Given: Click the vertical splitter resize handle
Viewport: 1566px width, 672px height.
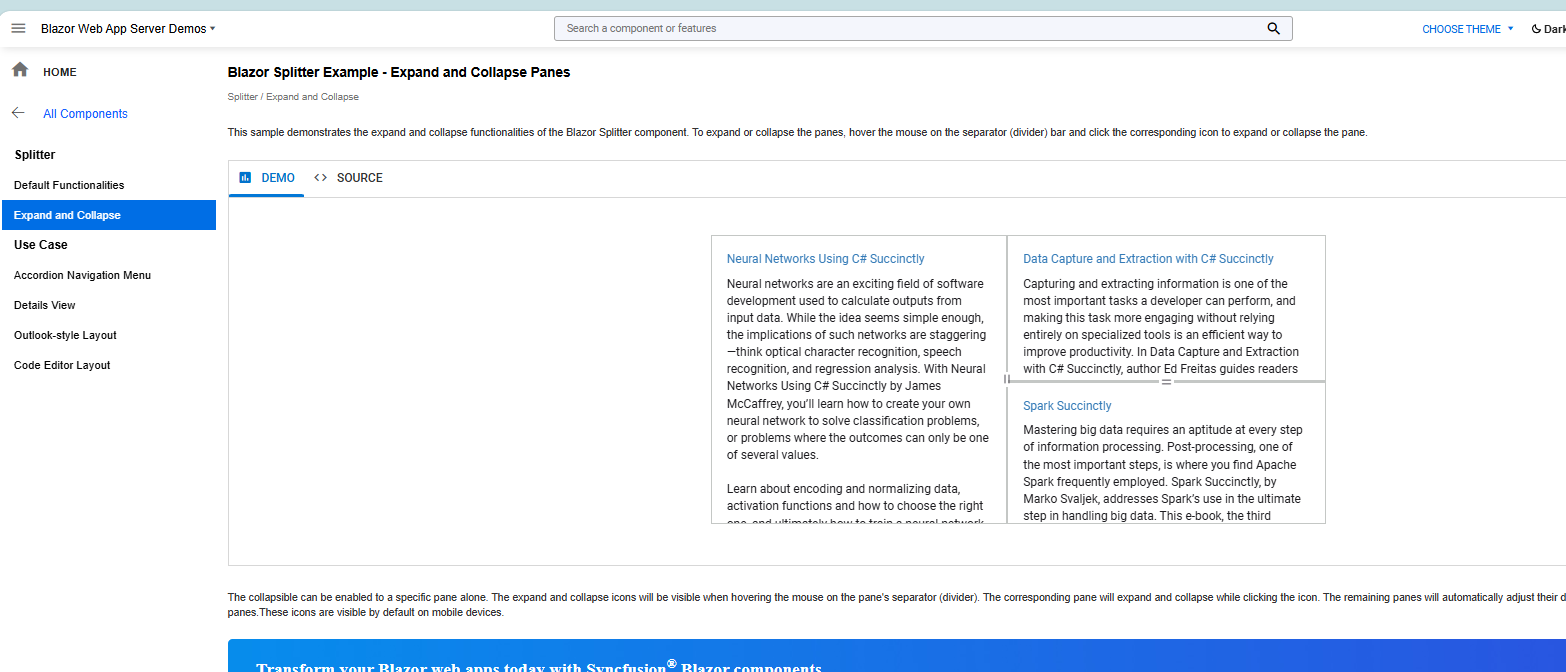Looking at the screenshot, I should [1007, 380].
